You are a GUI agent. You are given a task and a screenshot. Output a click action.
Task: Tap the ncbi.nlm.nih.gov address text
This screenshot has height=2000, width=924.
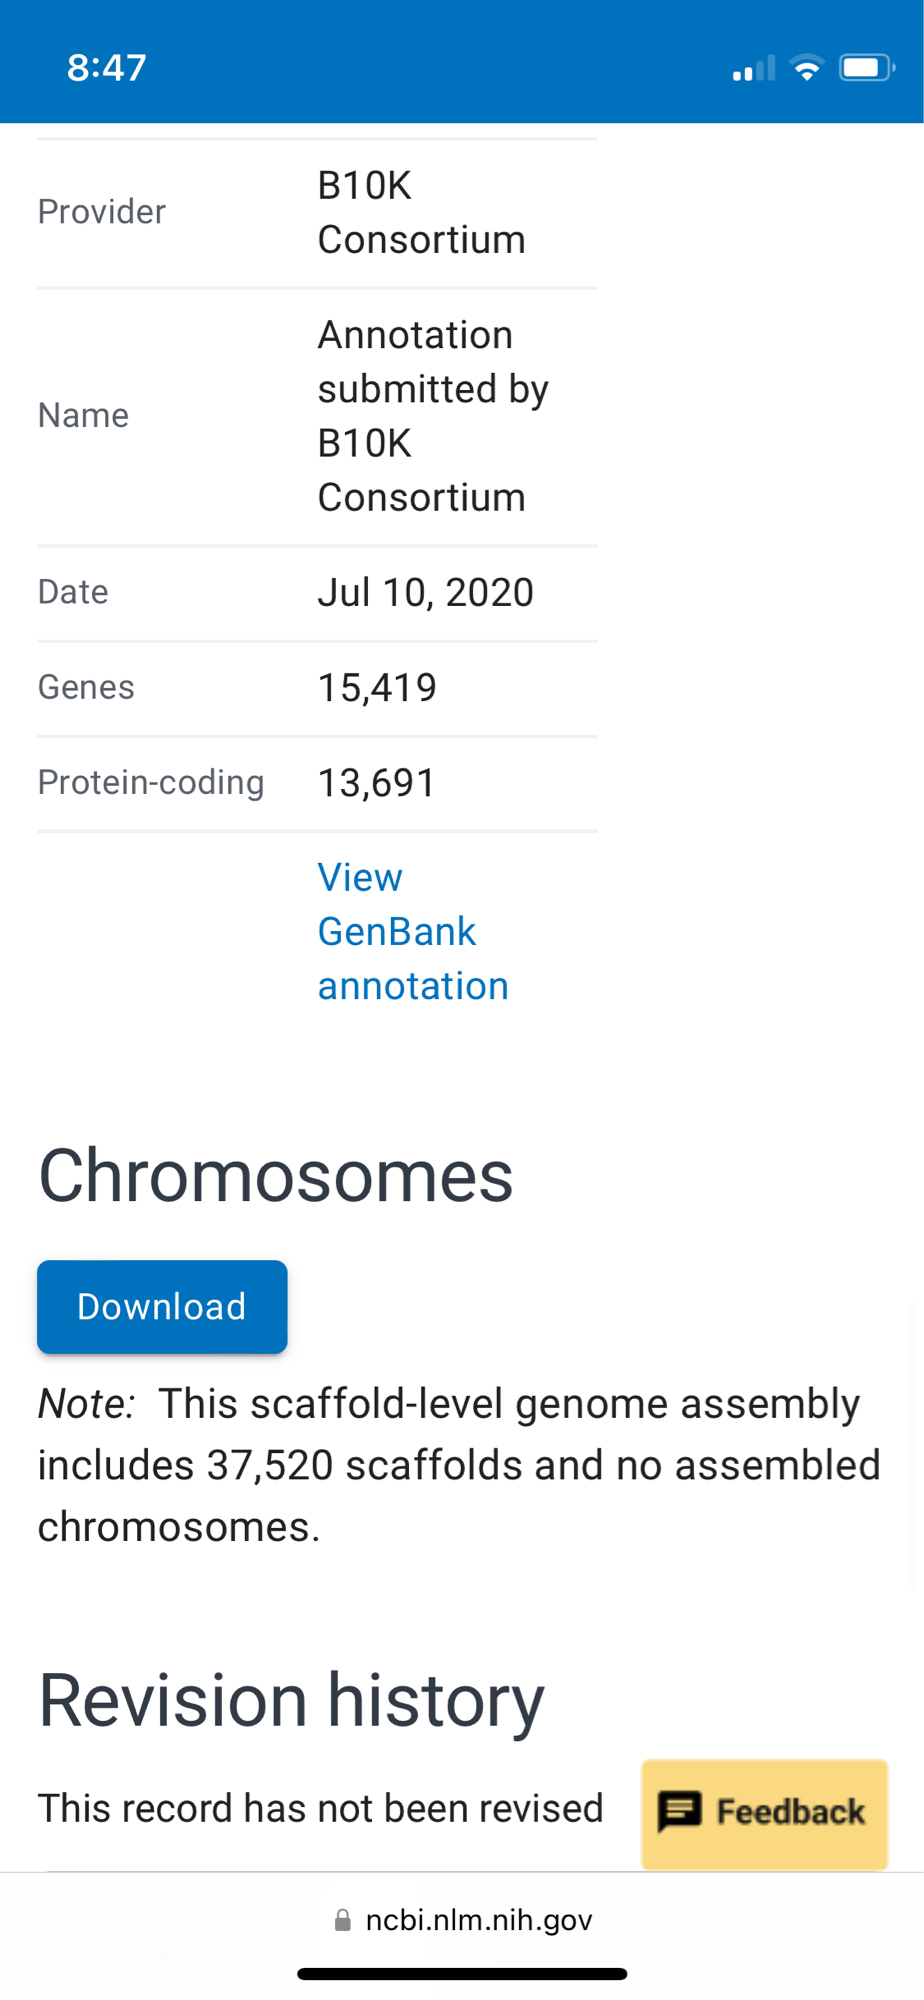[479, 1920]
